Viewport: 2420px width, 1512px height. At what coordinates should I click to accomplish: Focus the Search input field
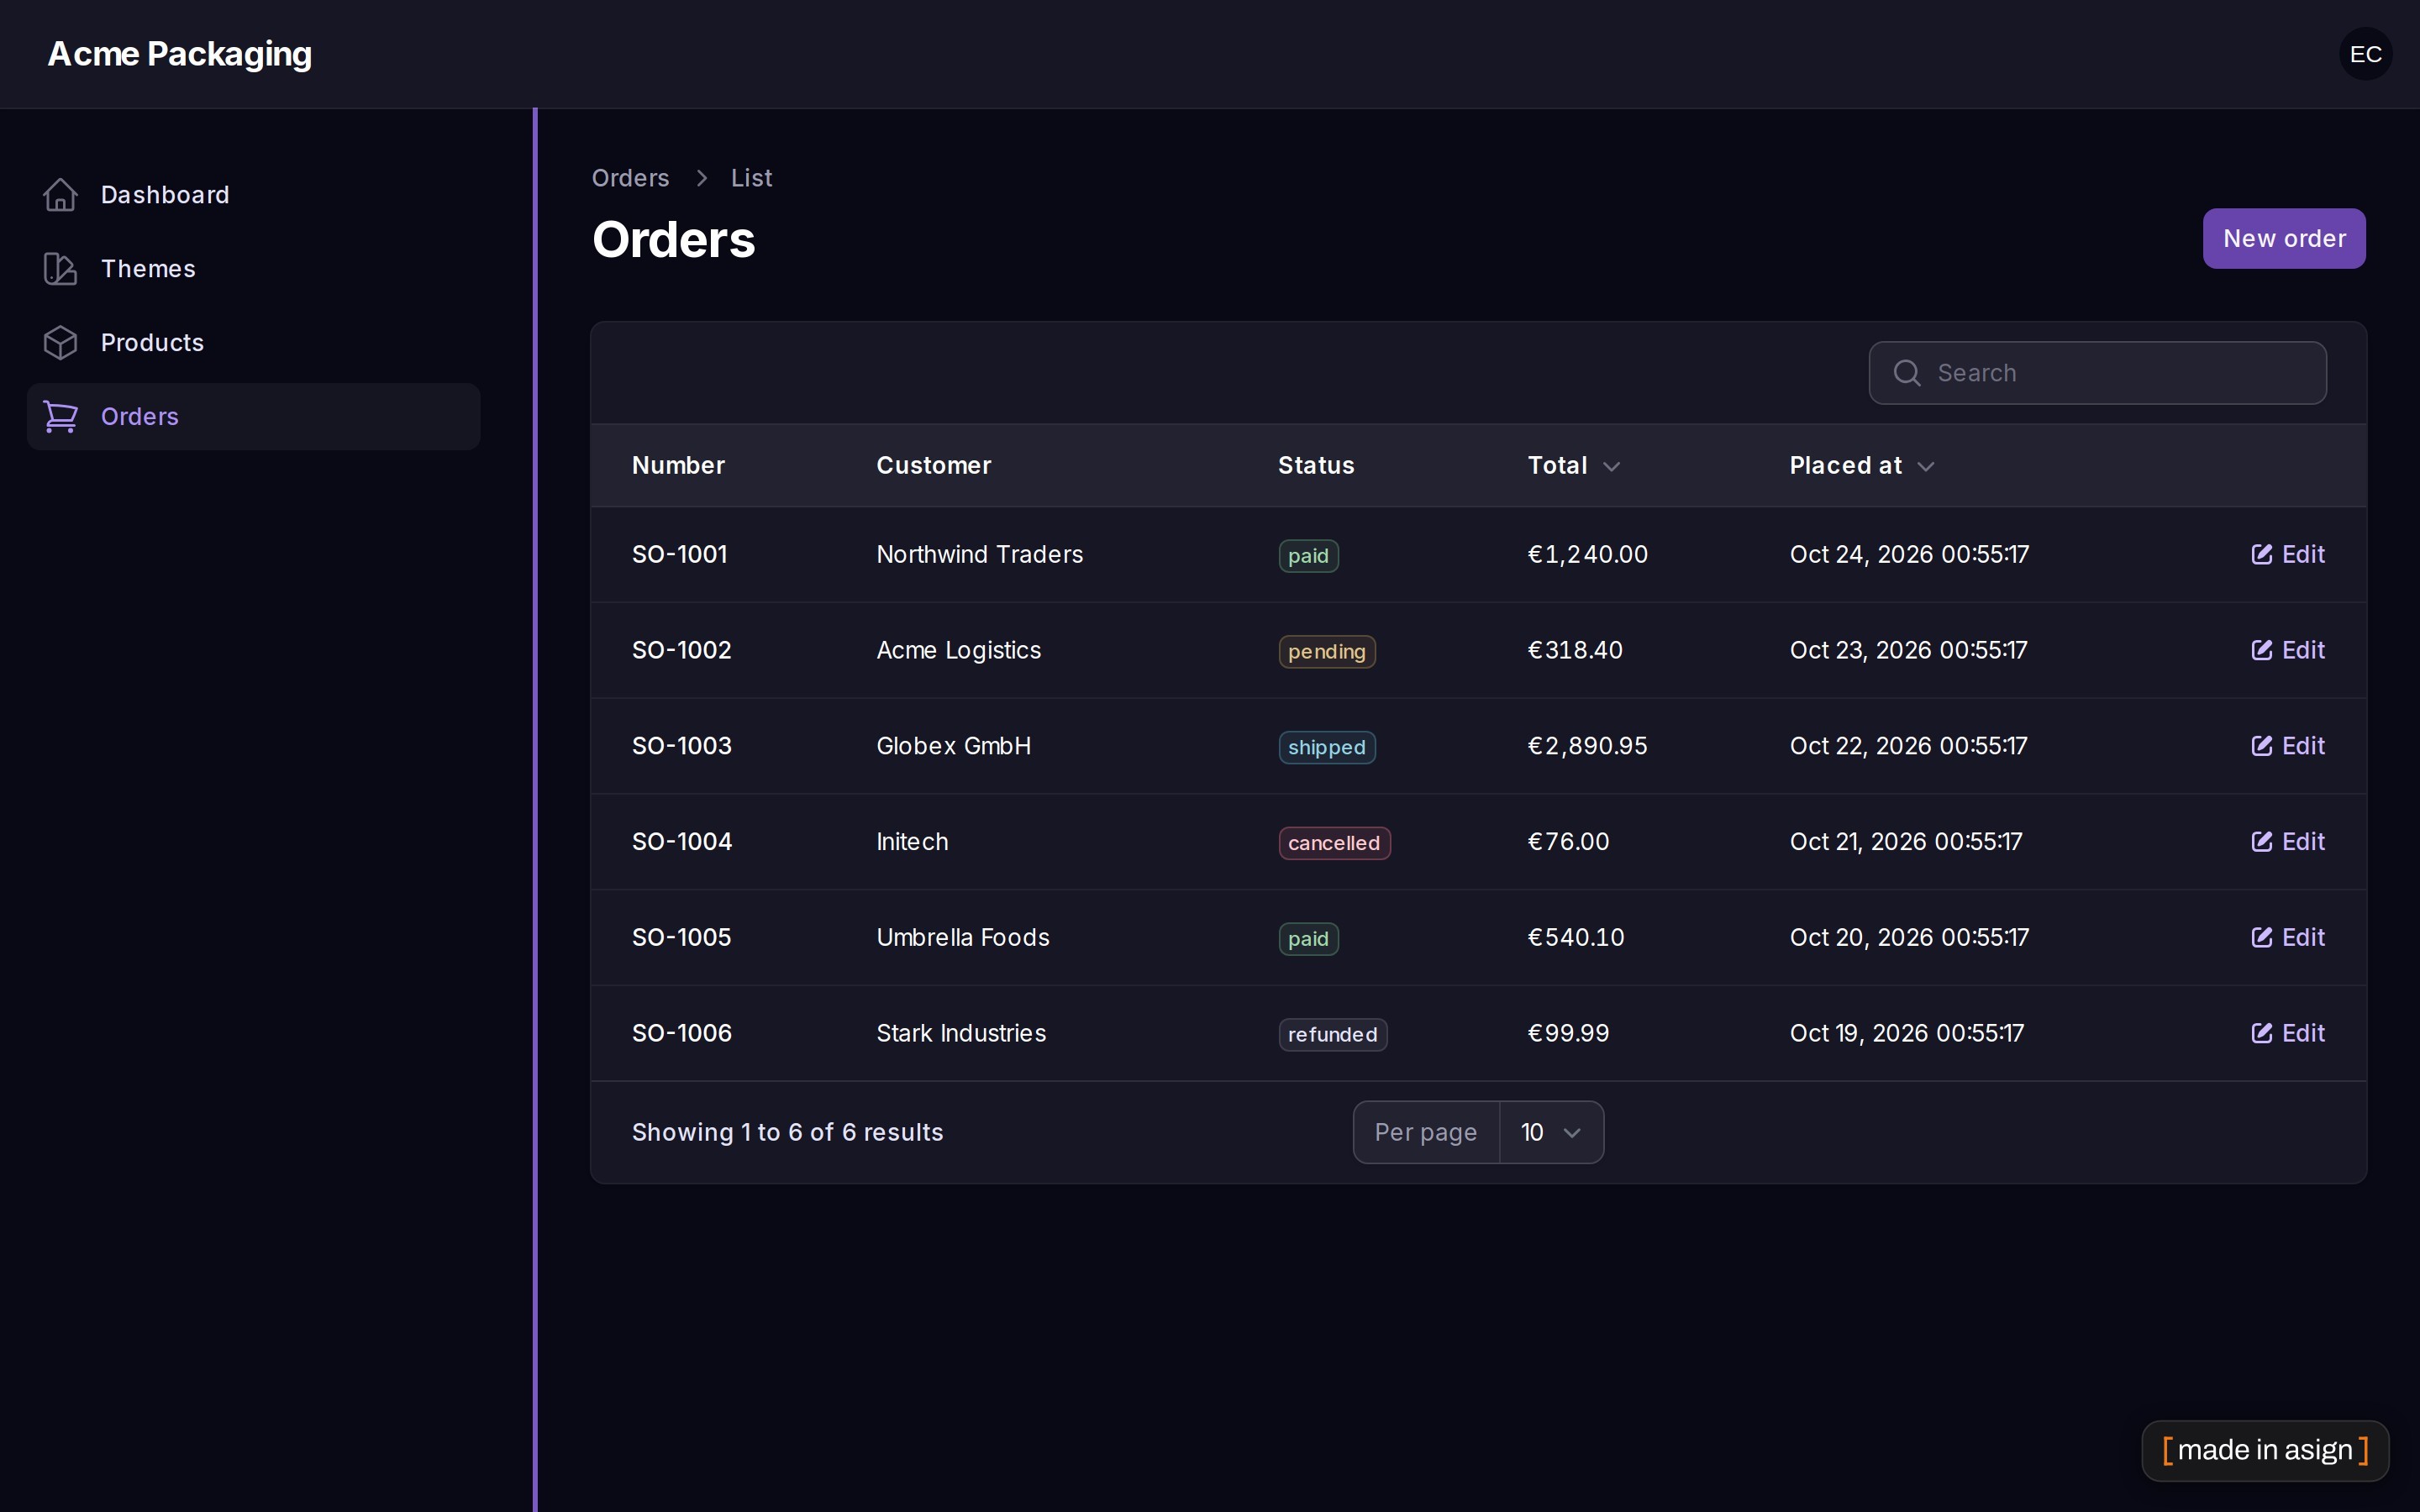coord(2097,373)
